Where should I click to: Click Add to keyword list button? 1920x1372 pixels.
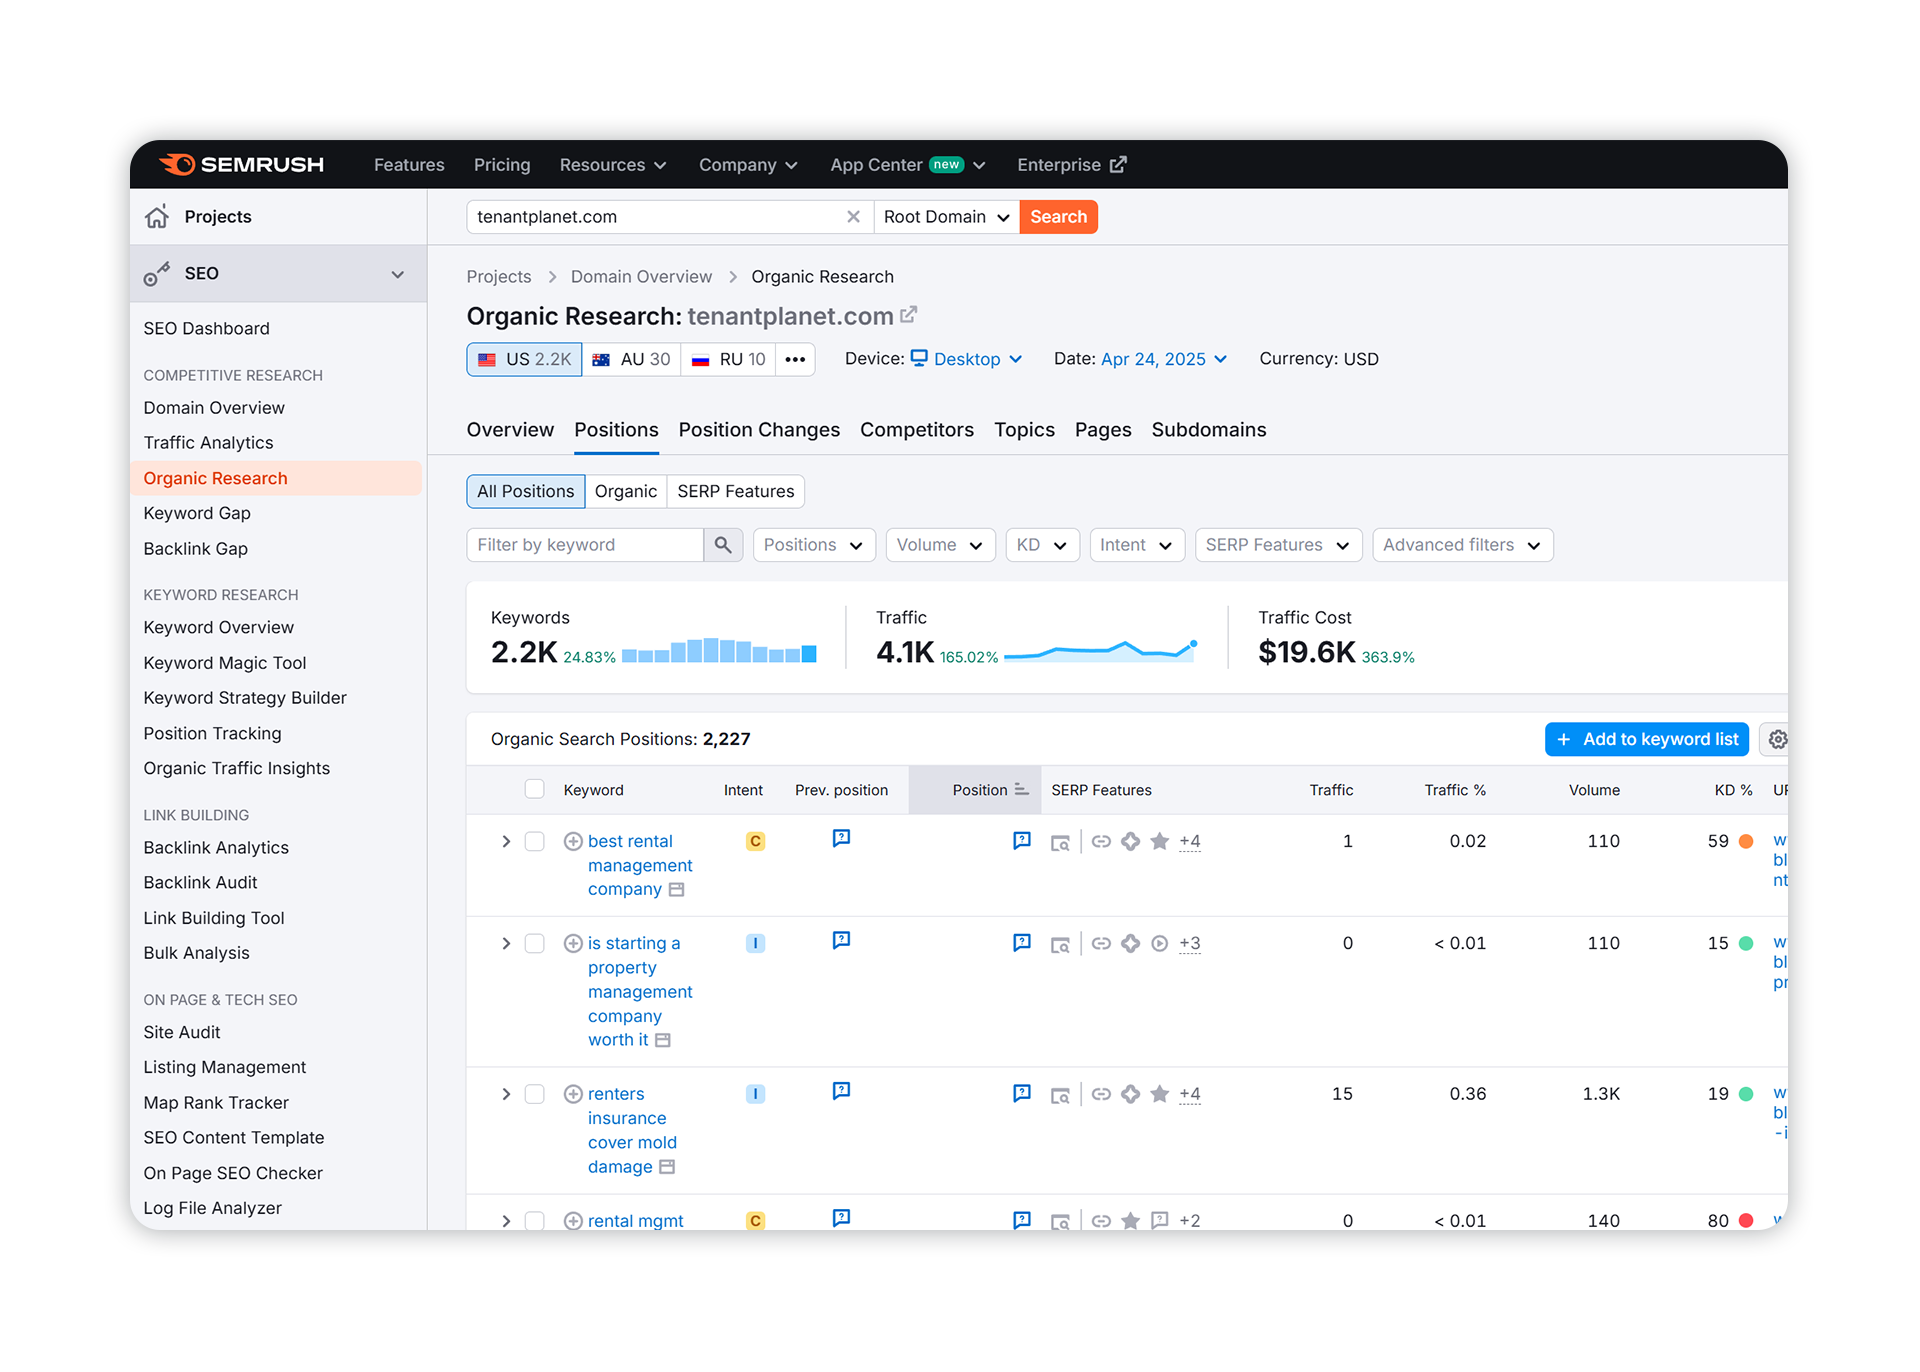pyautogui.click(x=1646, y=739)
